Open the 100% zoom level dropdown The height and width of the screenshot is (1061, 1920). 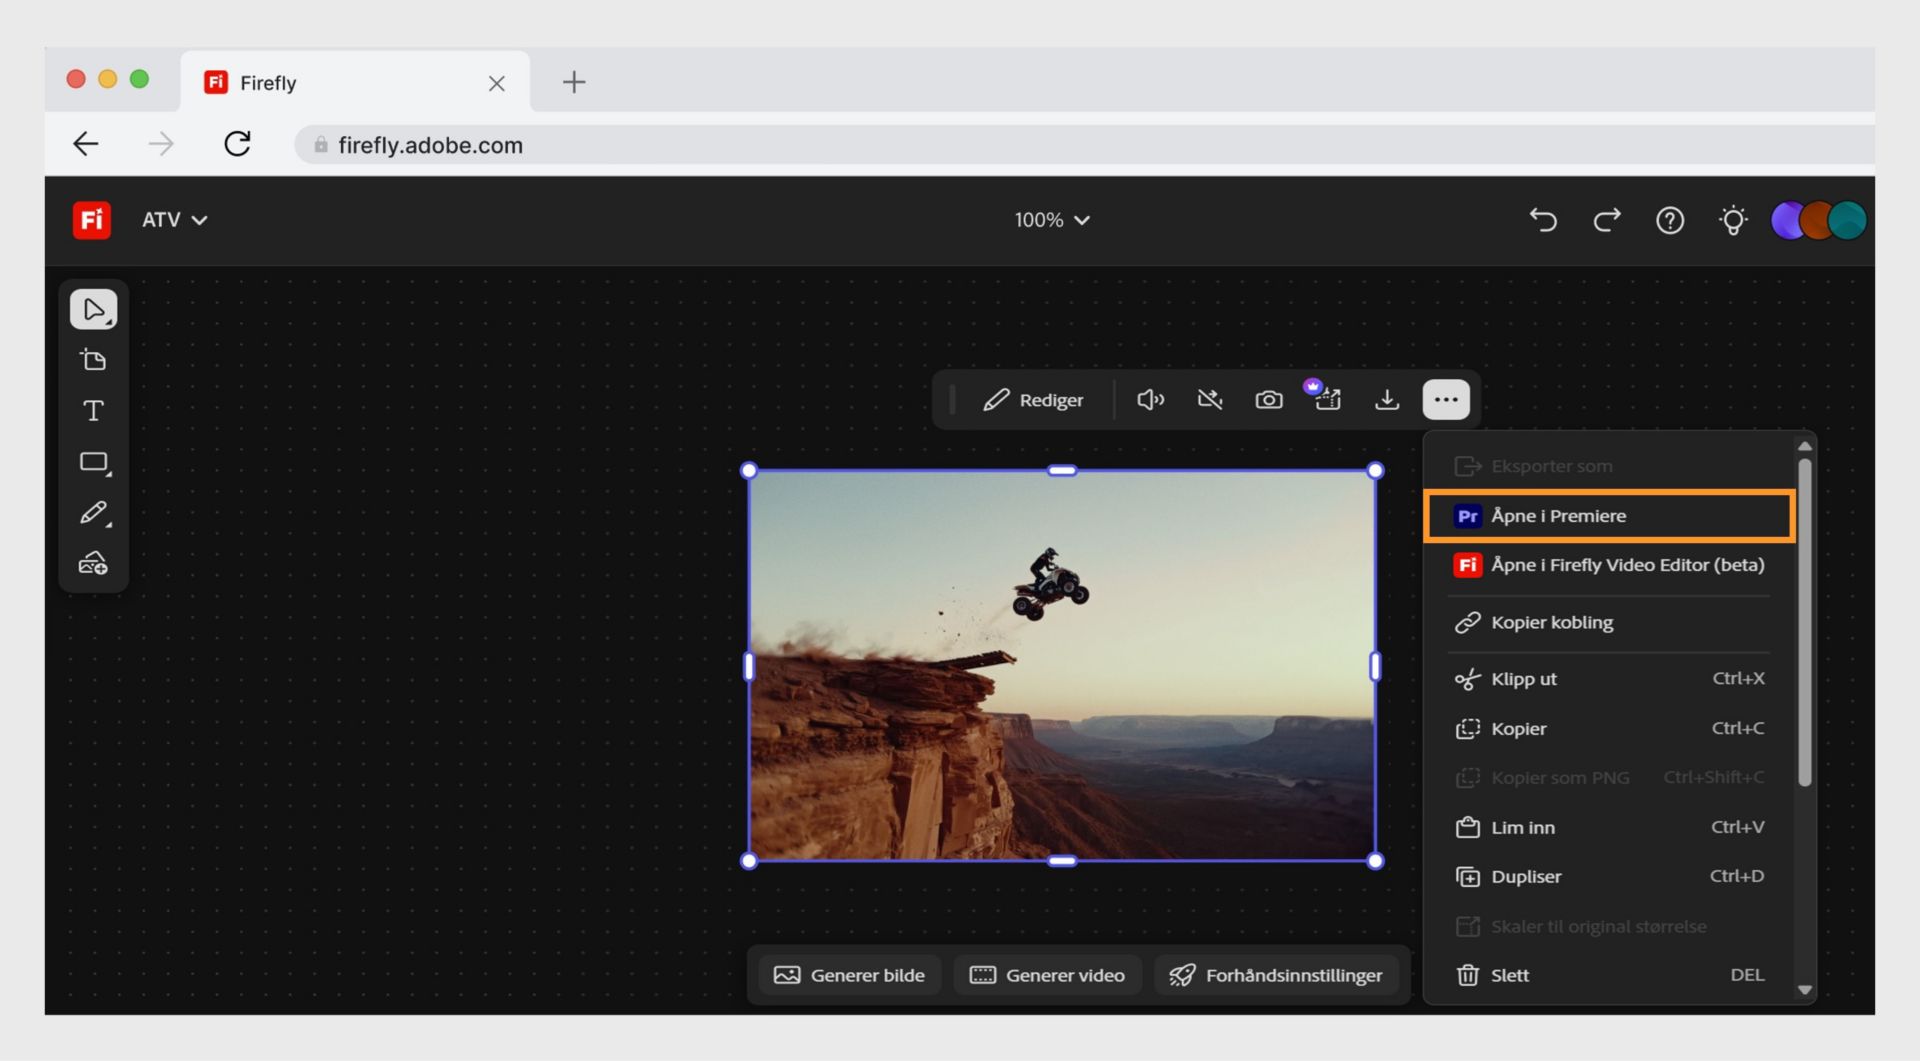coord(1052,220)
